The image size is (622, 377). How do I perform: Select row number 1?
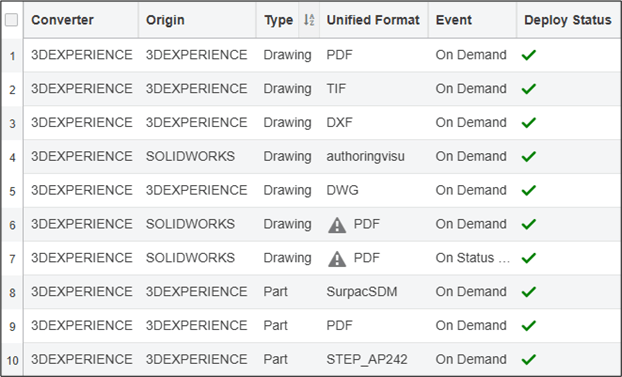tap(12, 56)
